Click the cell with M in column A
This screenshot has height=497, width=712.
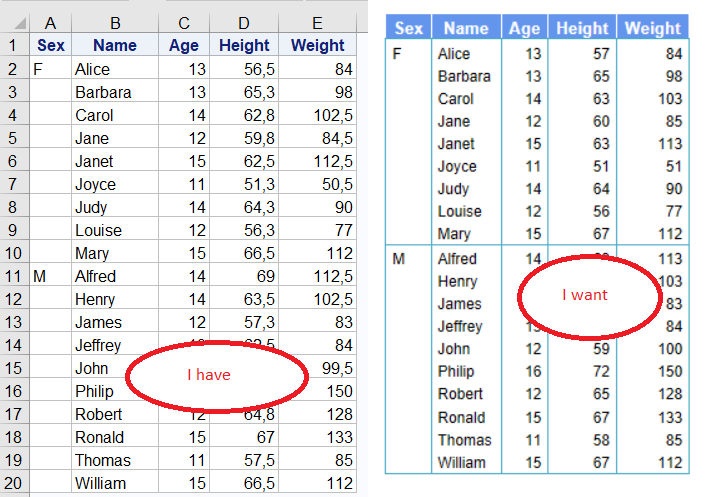(x=50, y=276)
